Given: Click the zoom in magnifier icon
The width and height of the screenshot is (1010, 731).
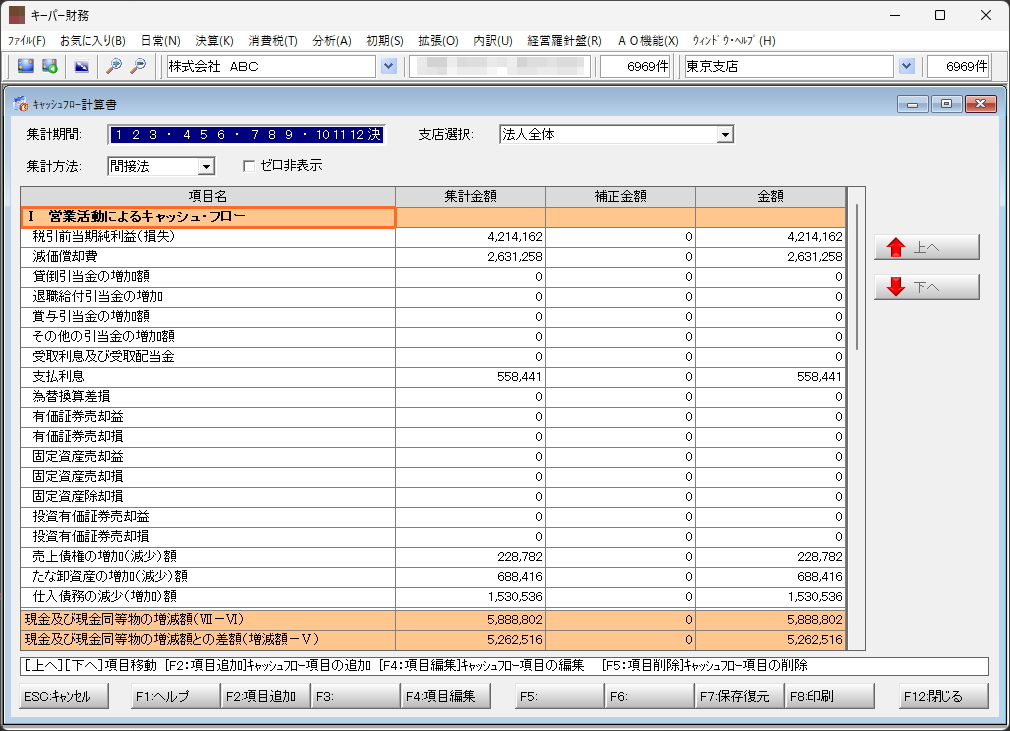Looking at the screenshot, I should pos(114,66).
